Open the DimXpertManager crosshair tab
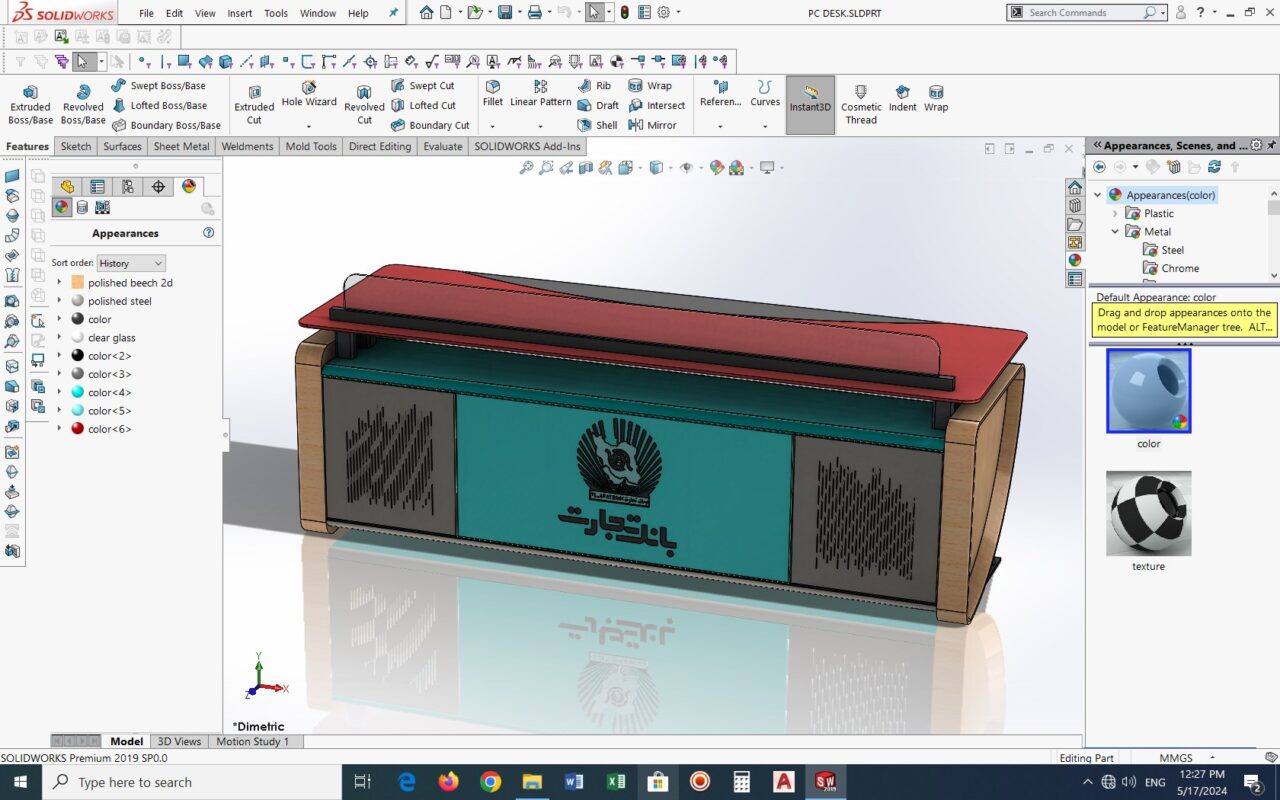1280x800 pixels. click(x=158, y=186)
